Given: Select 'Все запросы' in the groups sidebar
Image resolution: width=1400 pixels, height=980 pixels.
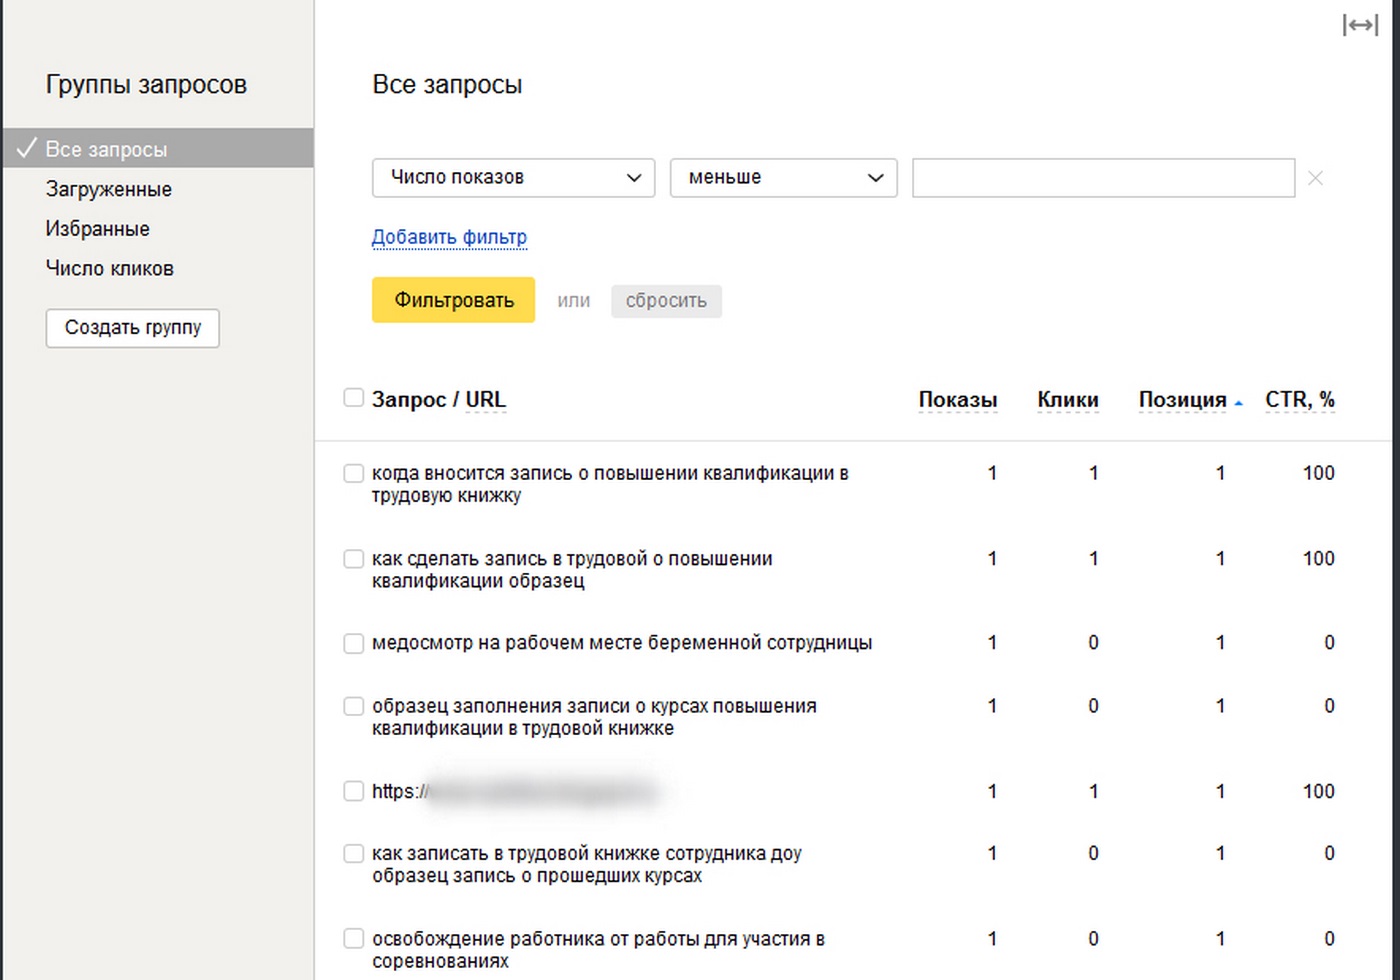Looking at the screenshot, I should tap(158, 149).
